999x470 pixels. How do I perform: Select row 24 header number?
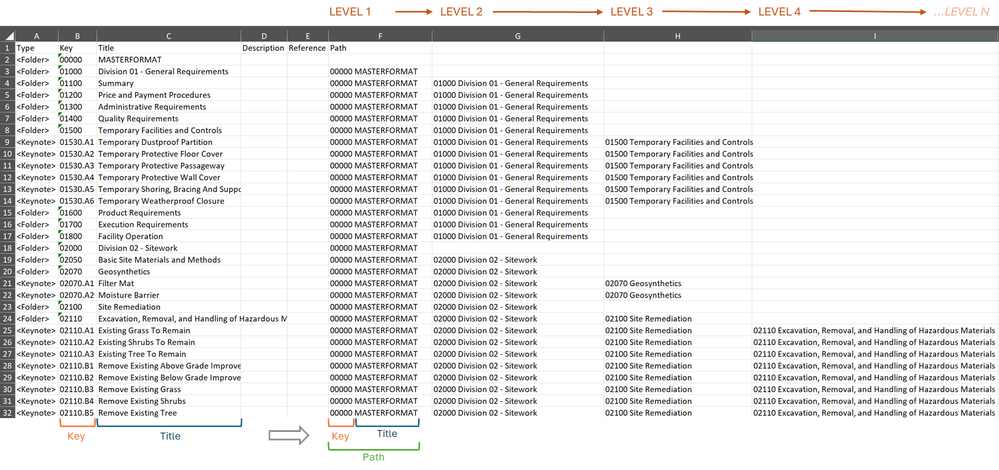tap(8, 318)
